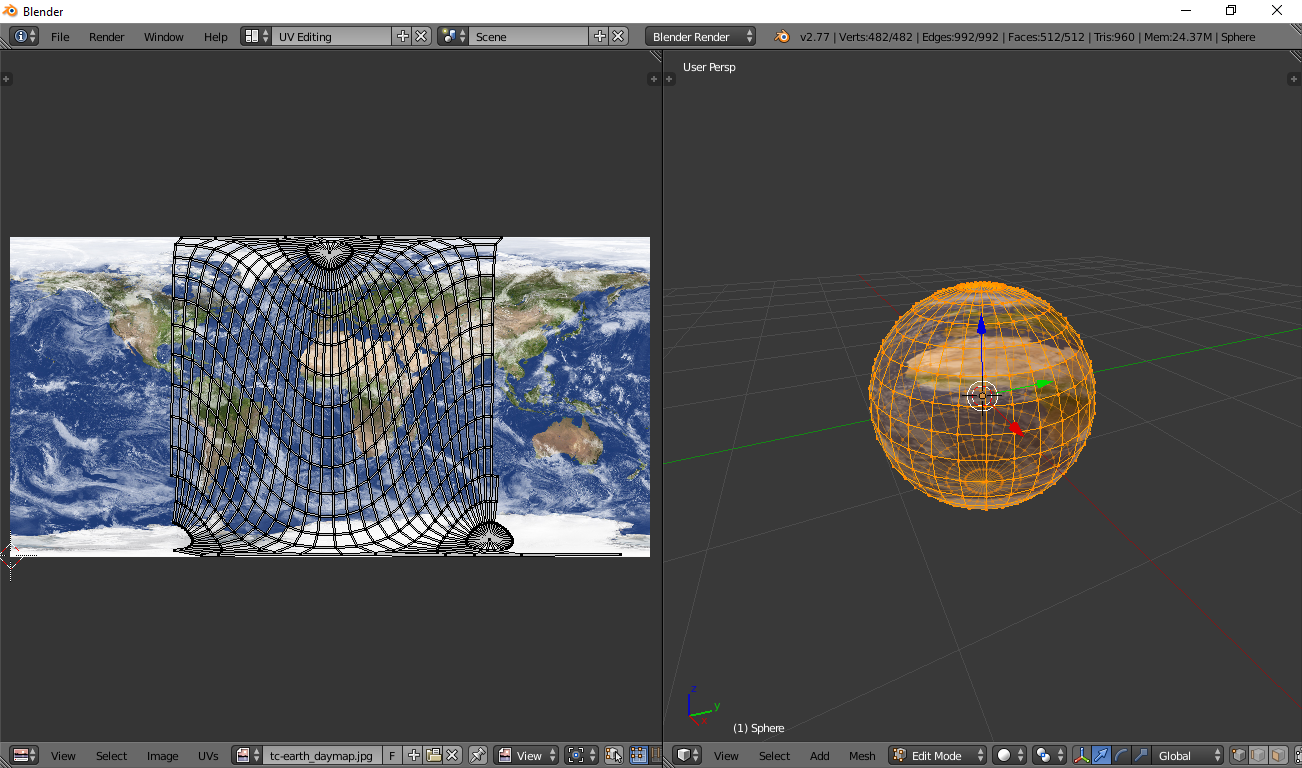Click the Mesh menu button
This screenshot has height=768, width=1302.
click(x=862, y=756)
